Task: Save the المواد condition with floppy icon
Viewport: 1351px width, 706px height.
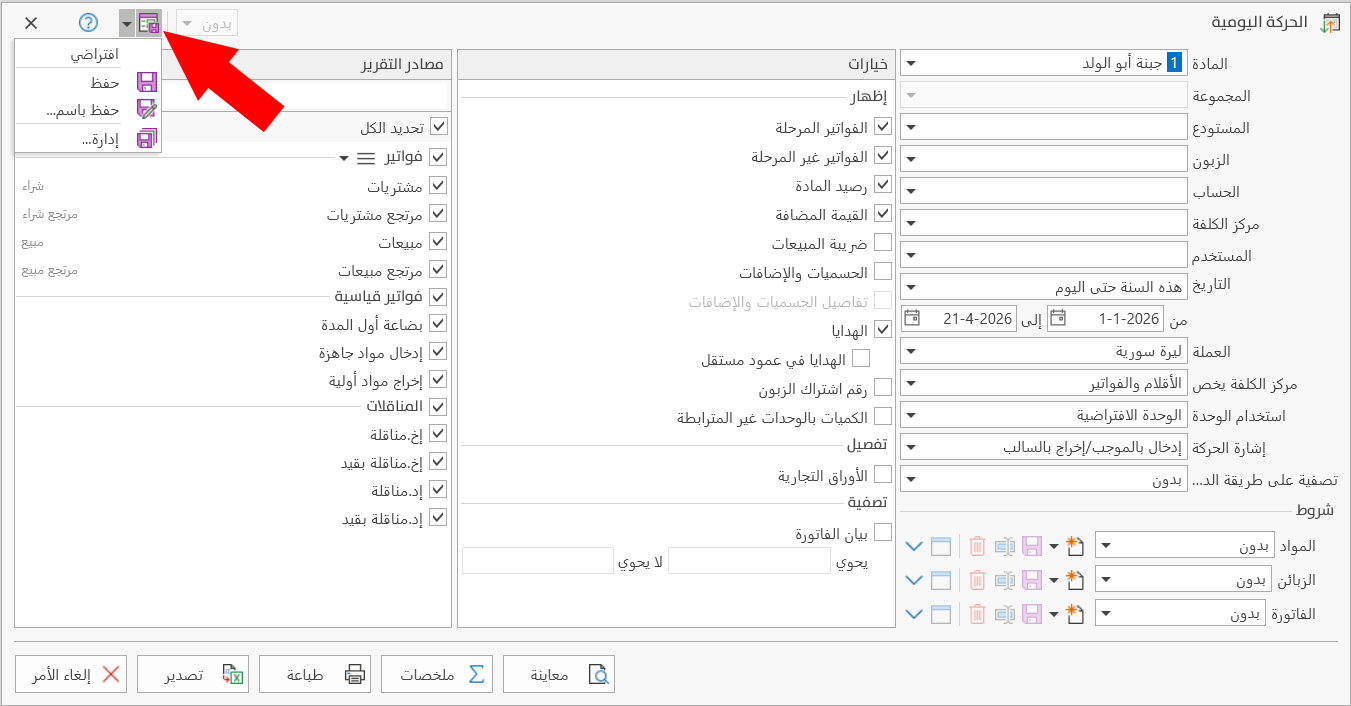Action: tap(1032, 546)
